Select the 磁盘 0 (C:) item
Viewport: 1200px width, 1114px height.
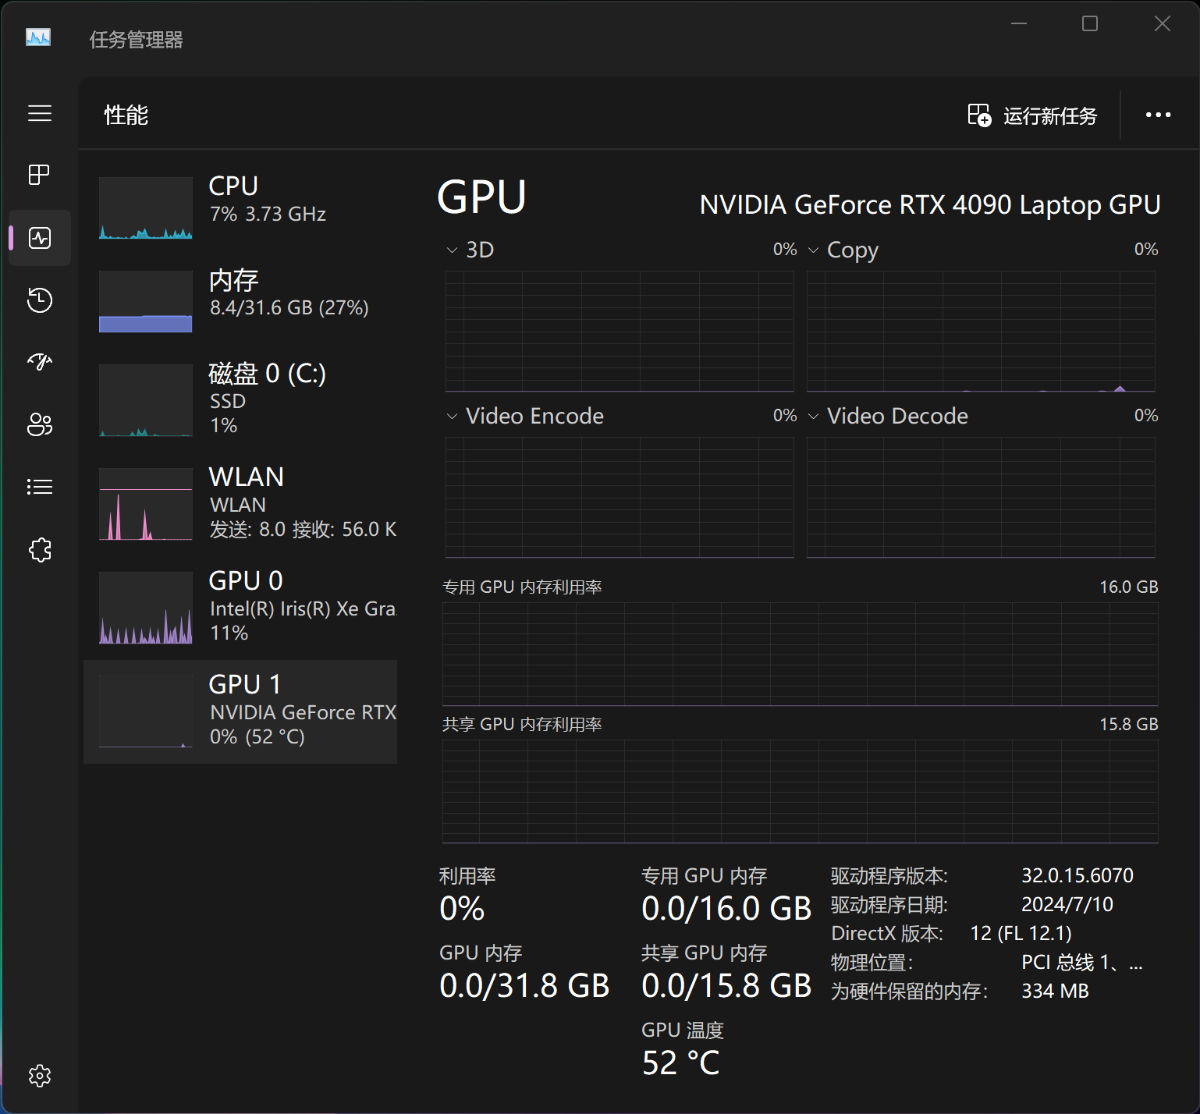240,399
